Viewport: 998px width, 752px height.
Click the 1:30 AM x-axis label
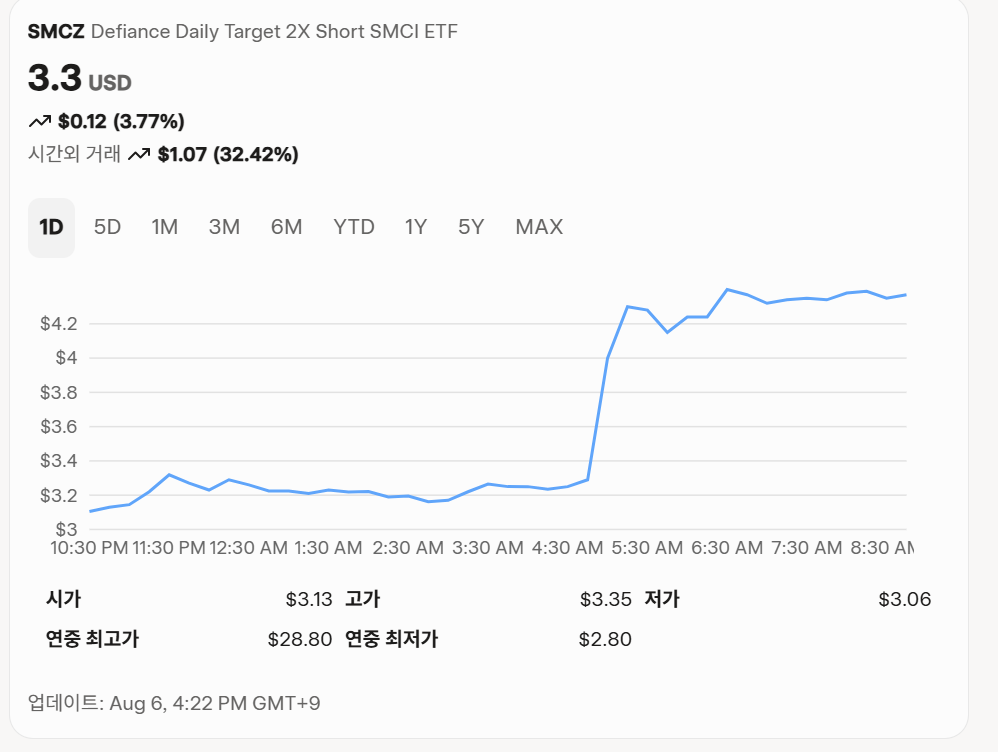pos(328,548)
